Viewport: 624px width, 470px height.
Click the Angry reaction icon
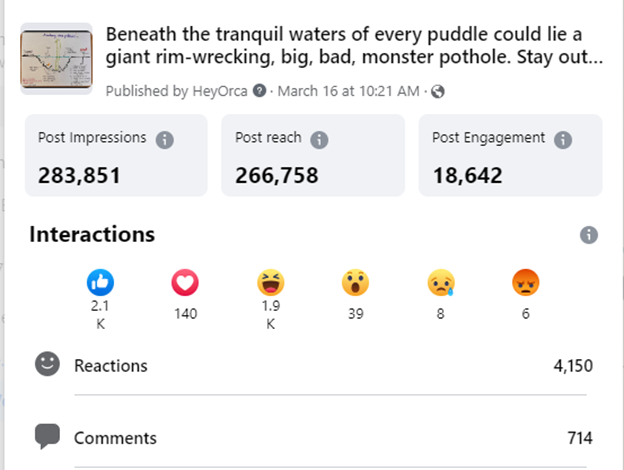pyautogui.click(x=525, y=284)
